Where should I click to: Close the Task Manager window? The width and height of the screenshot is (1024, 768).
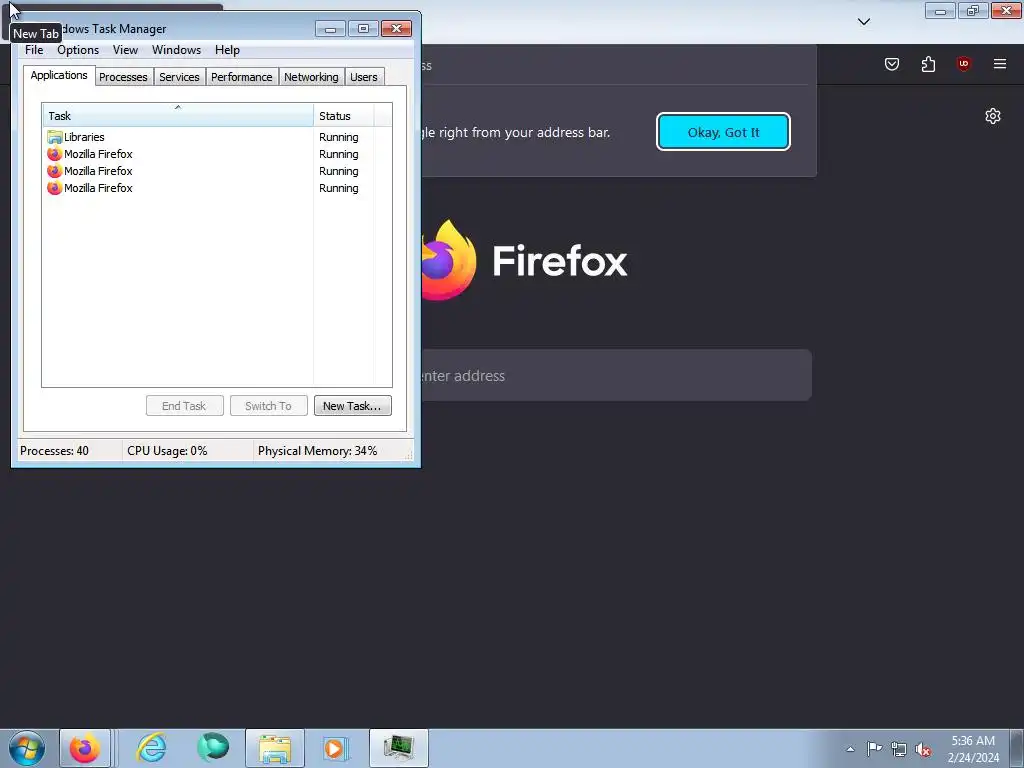[x=396, y=29]
